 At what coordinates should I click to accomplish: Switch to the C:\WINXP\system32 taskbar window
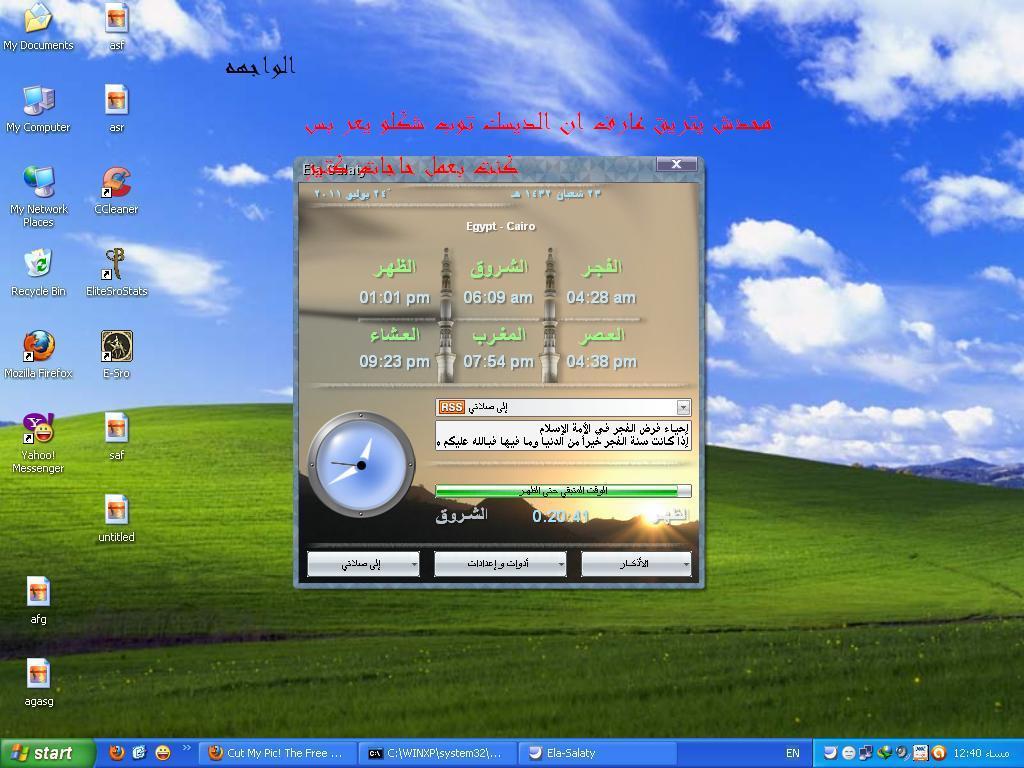[438, 753]
